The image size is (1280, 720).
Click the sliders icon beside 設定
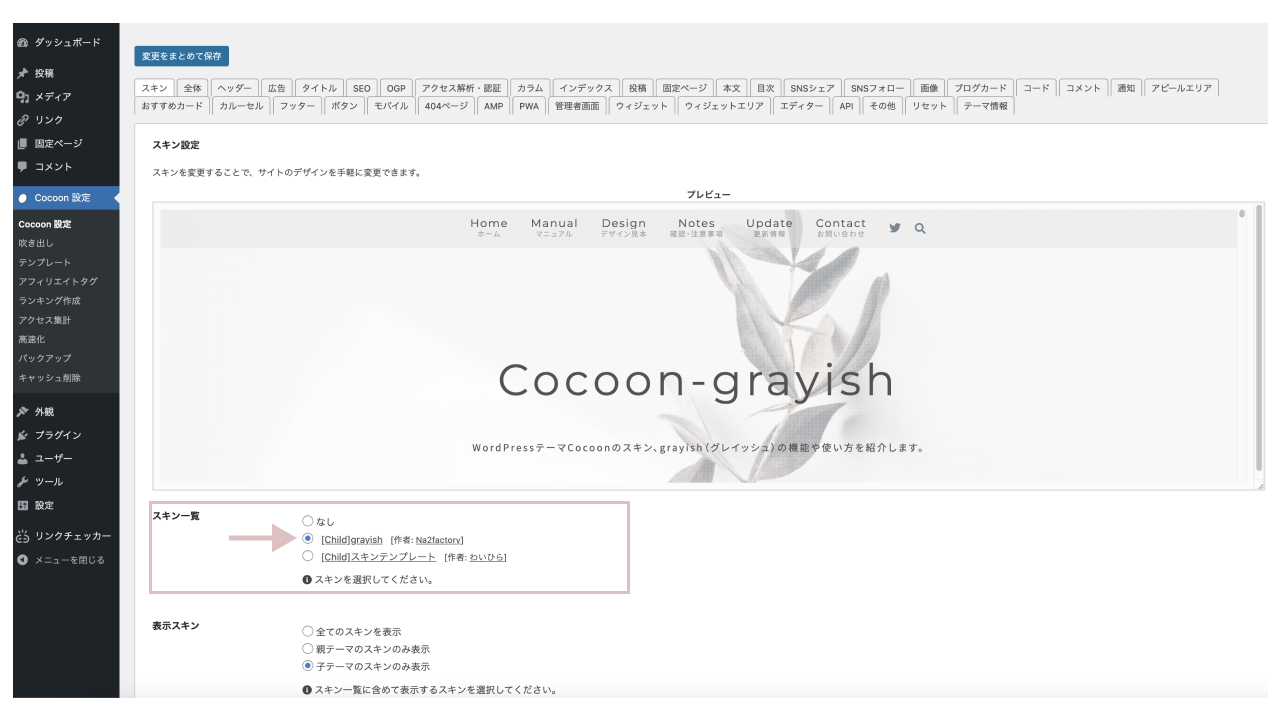click(23, 505)
